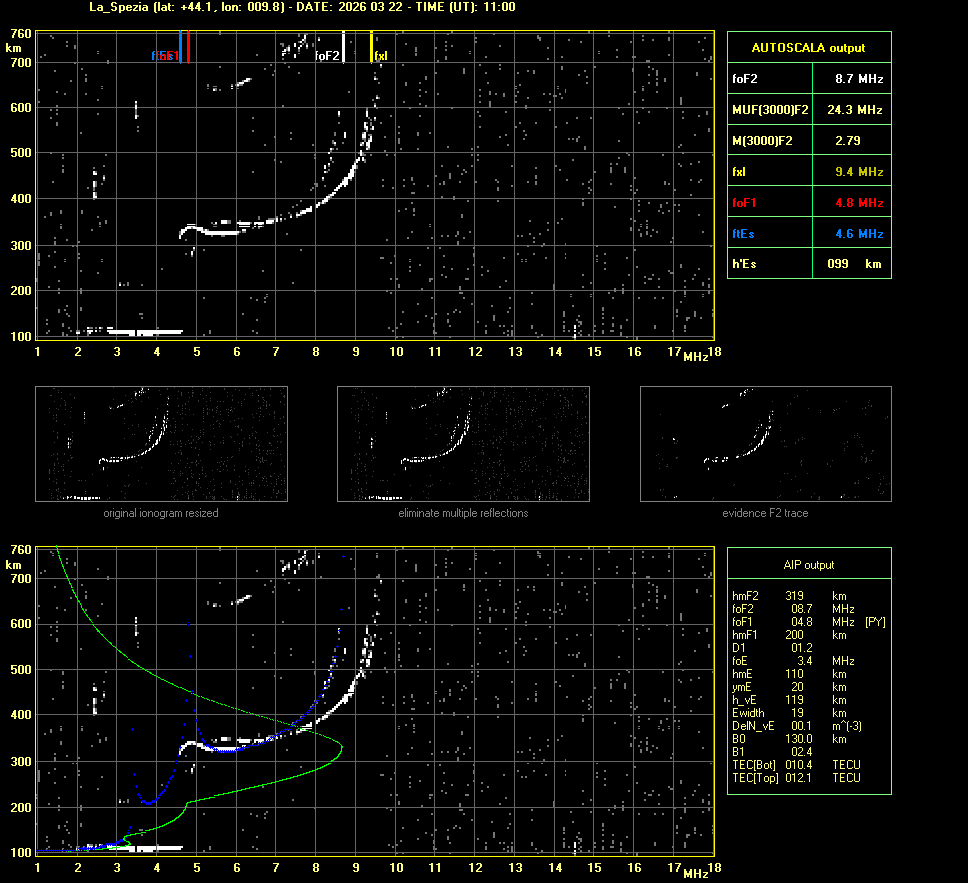This screenshot has width=968, height=883.
Task: Select the blue ftEs 4.6 MHz value
Action: [x=858, y=234]
